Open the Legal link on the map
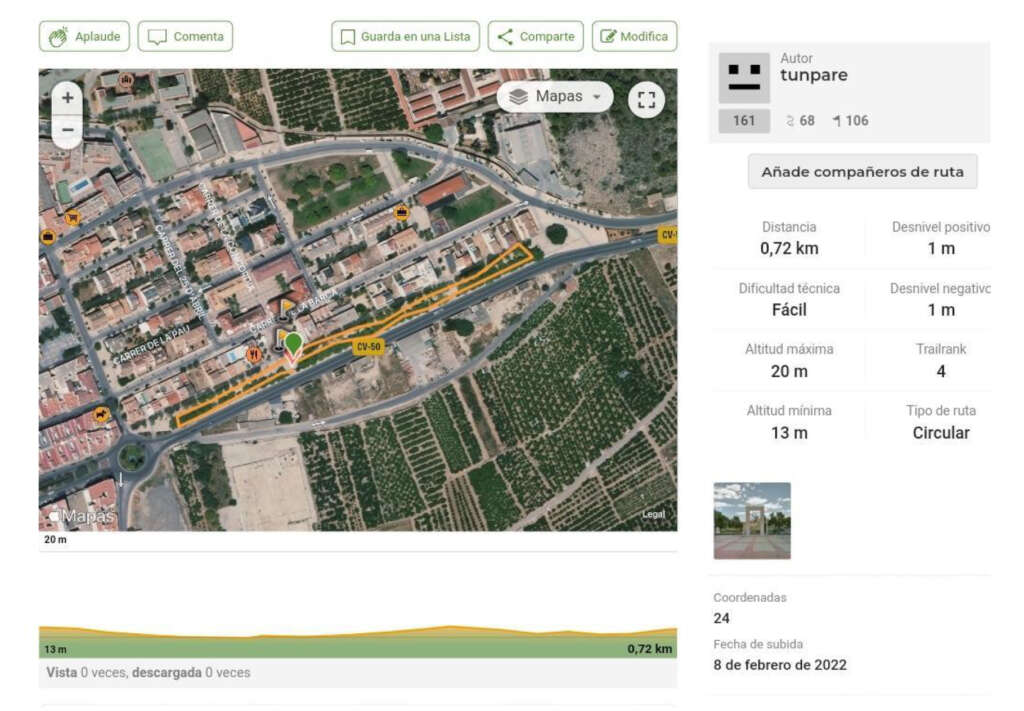1024x711 pixels. click(653, 514)
